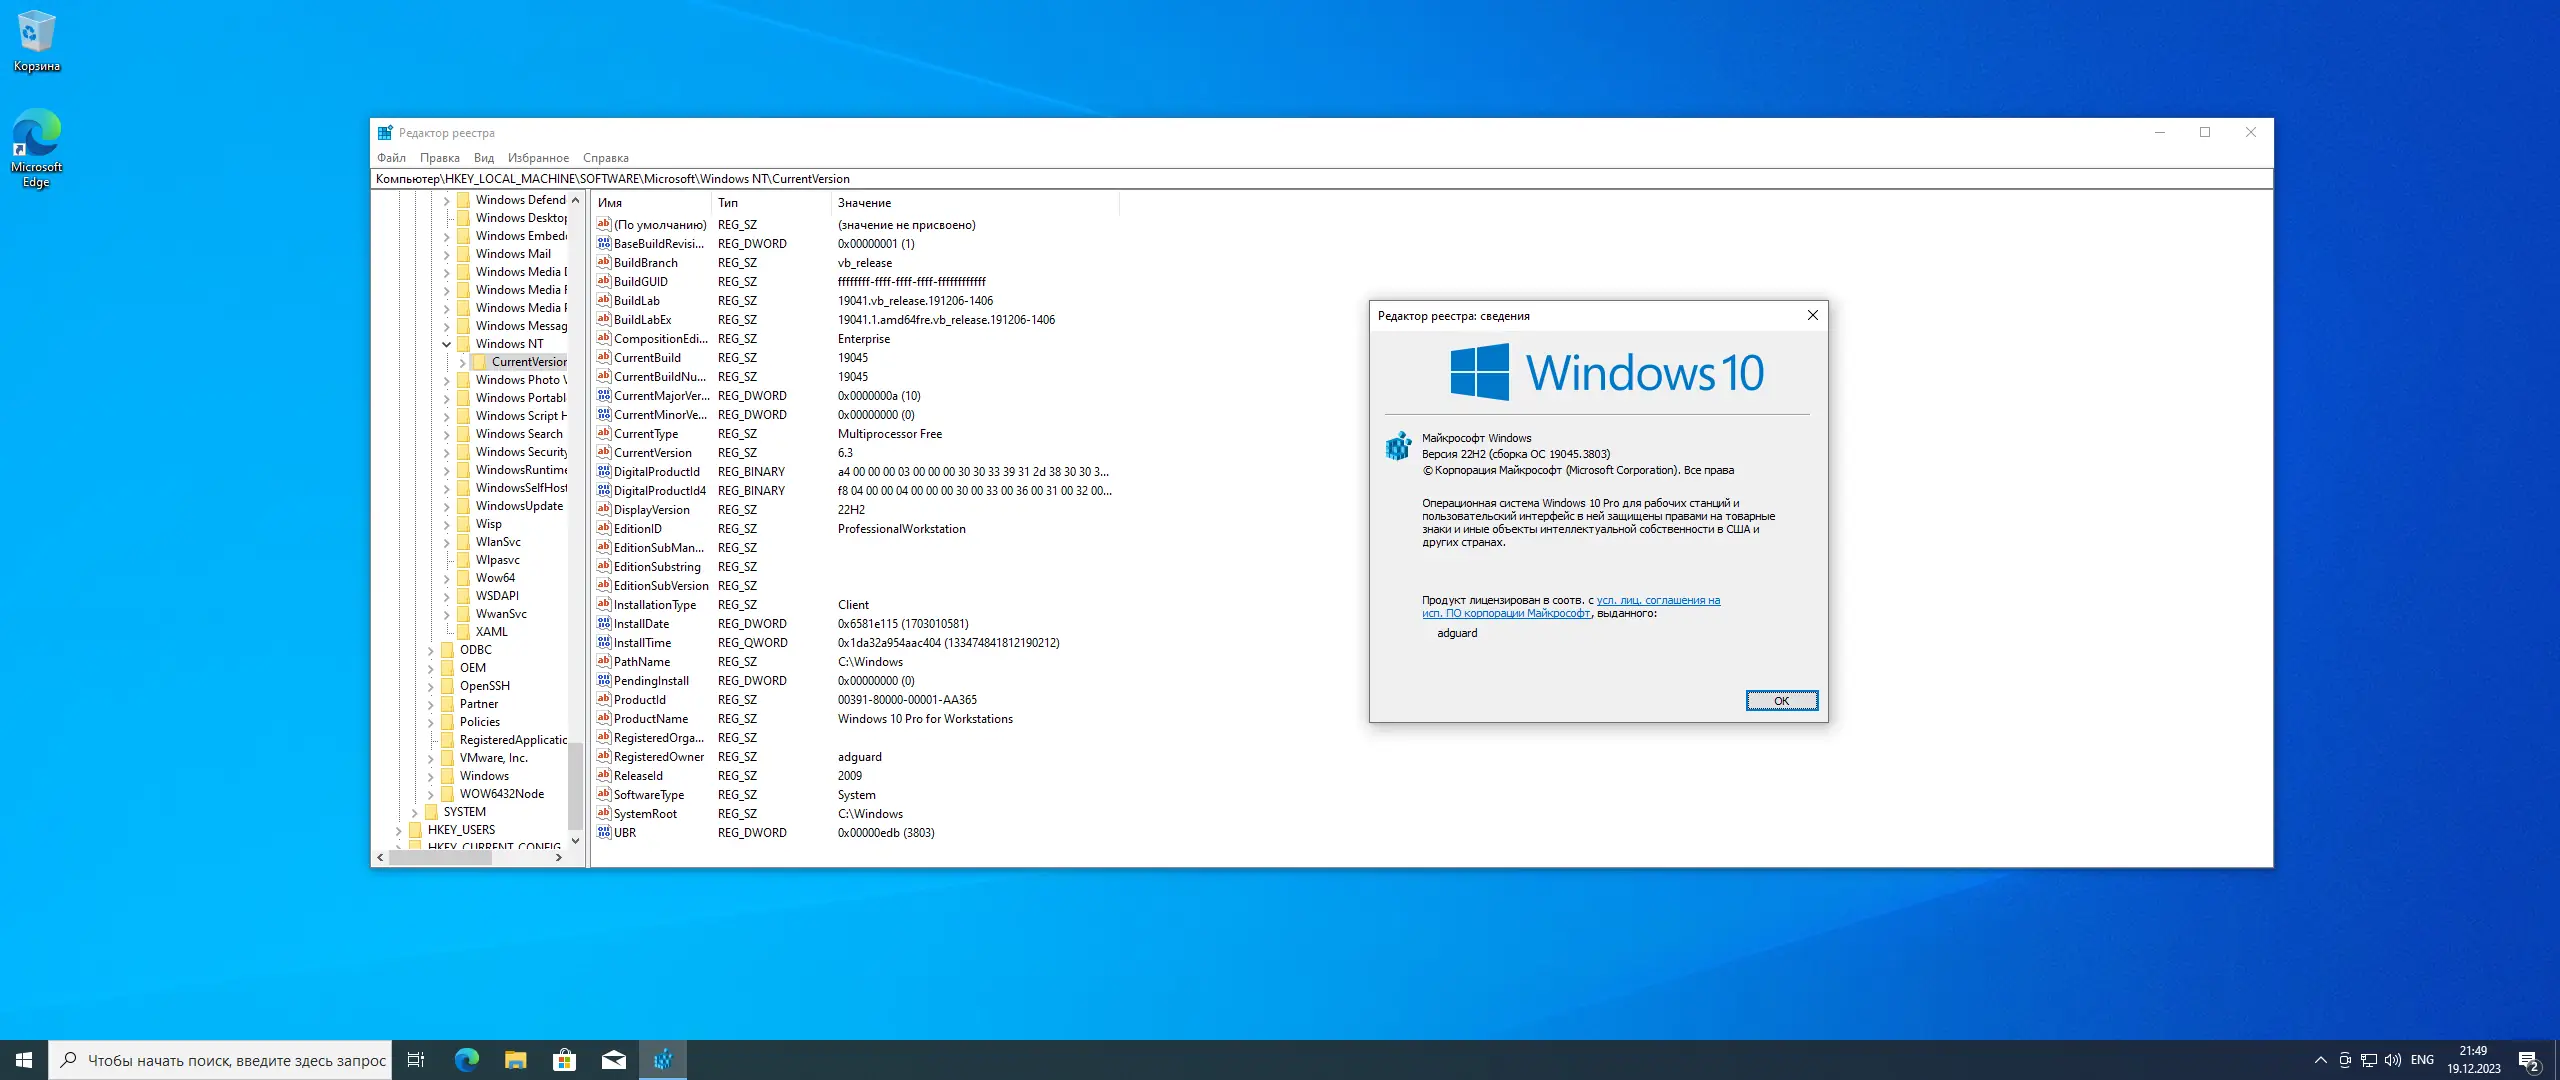
Task: Expand the HKEY_USERS hive
Action: tap(399, 830)
